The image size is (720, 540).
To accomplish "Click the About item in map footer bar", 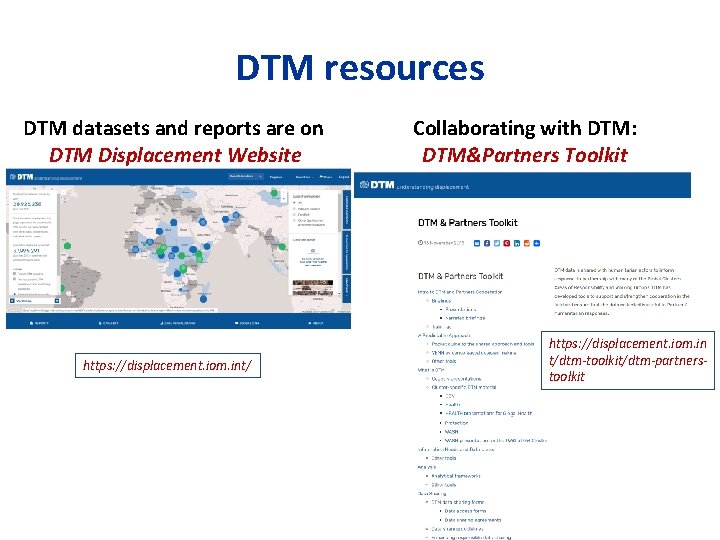I will [x=316, y=323].
